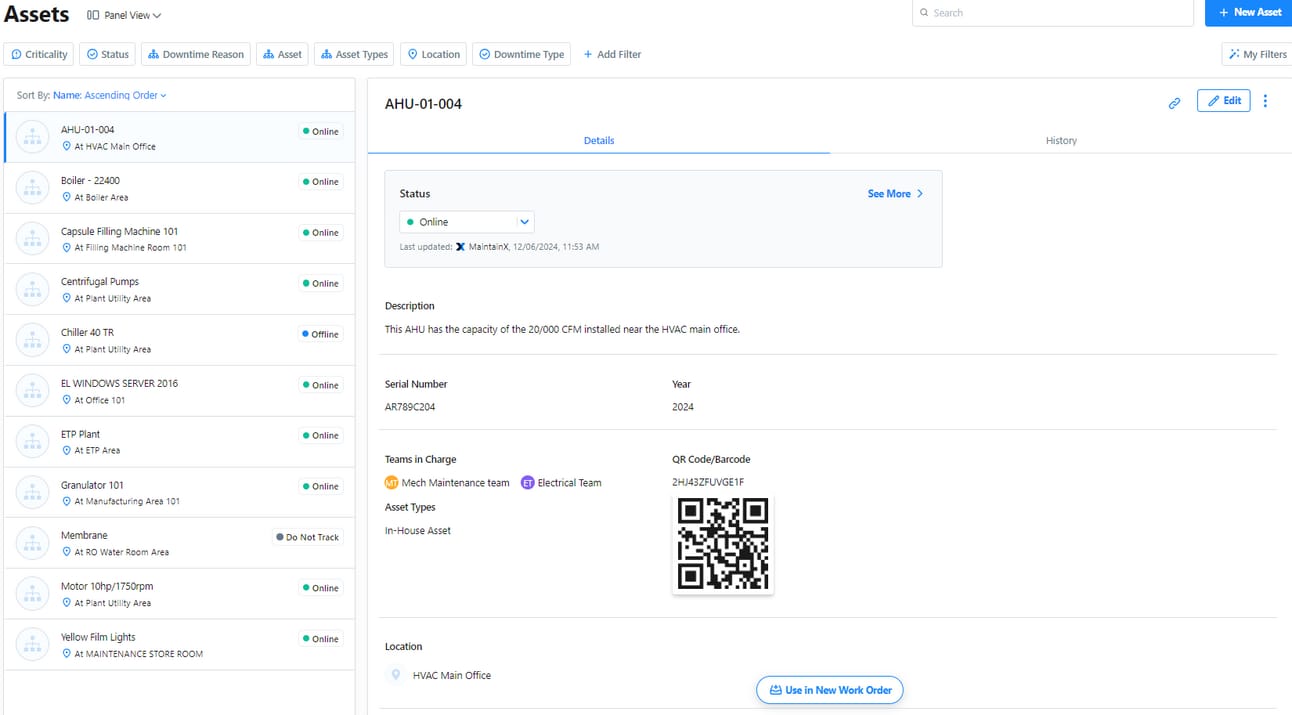This screenshot has width=1292, height=715.
Task: Select the Capsule Filling Machine 101 row
Action: coord(179,239)
